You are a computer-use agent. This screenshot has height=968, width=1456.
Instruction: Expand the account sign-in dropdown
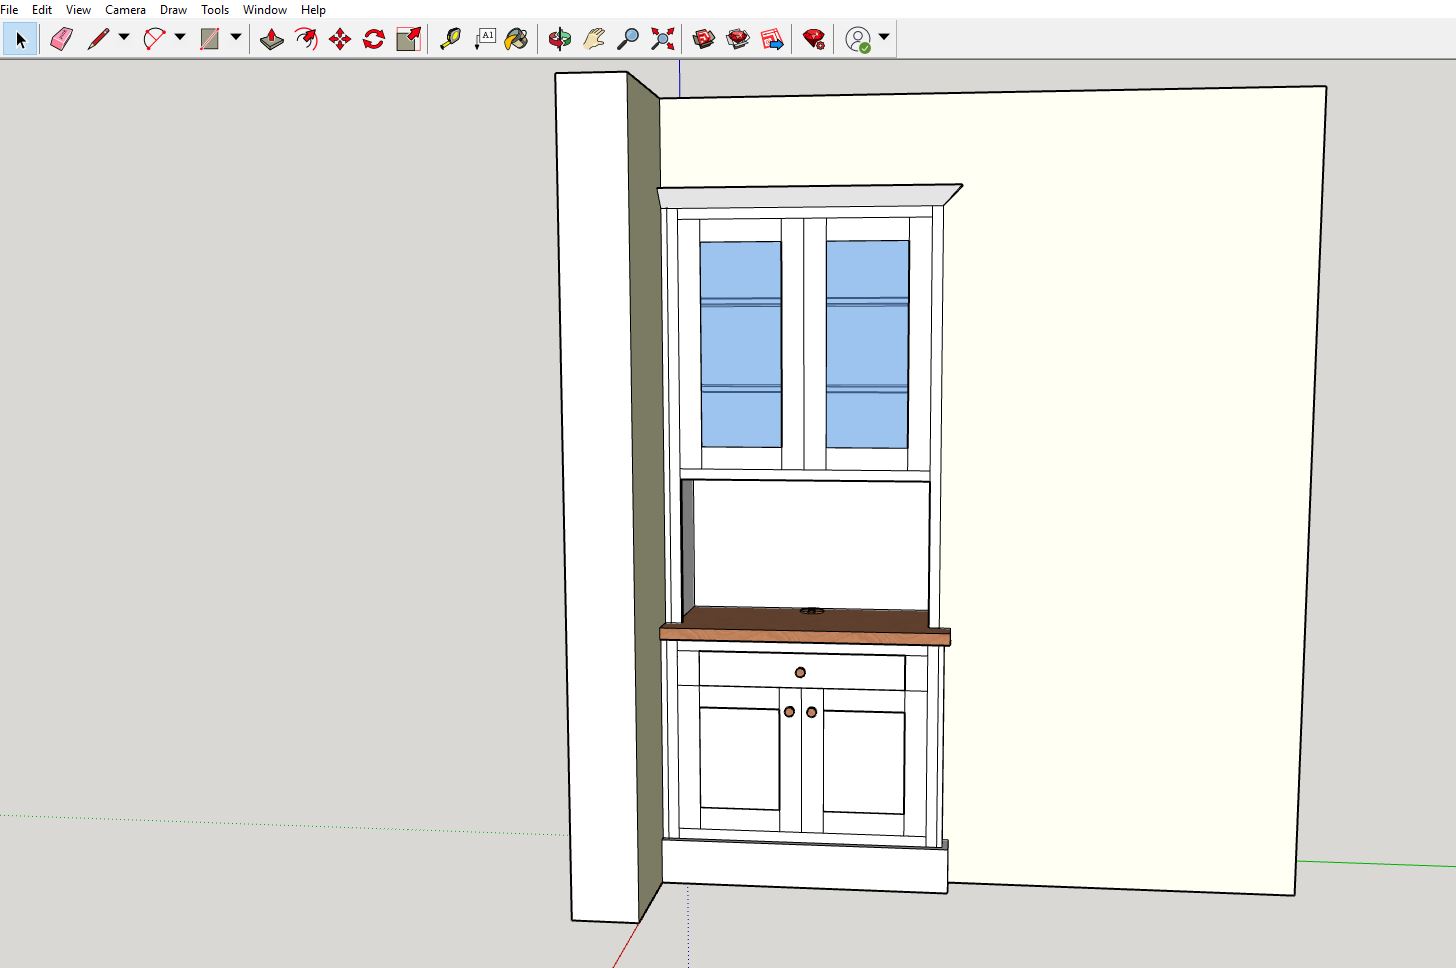(x=881, y=39)
